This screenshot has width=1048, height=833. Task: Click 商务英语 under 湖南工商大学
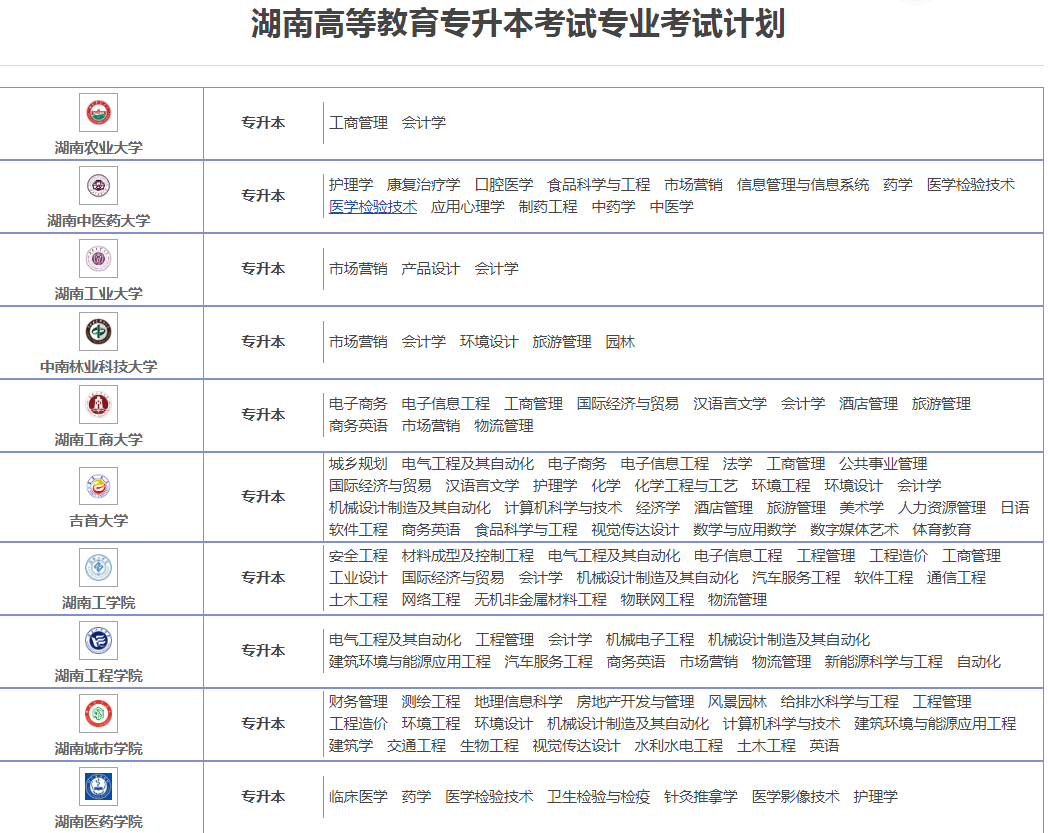(358, 427)
